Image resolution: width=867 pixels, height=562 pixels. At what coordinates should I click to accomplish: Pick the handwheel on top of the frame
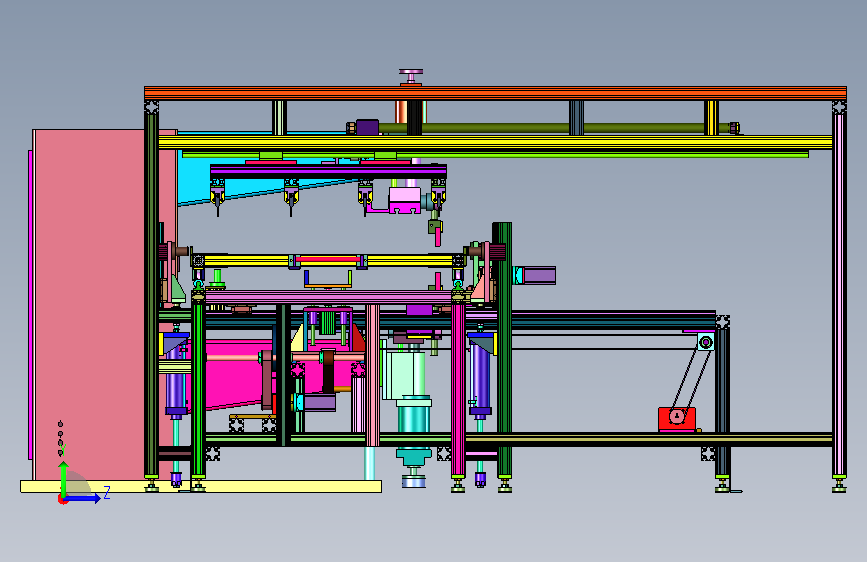[411, 77]
